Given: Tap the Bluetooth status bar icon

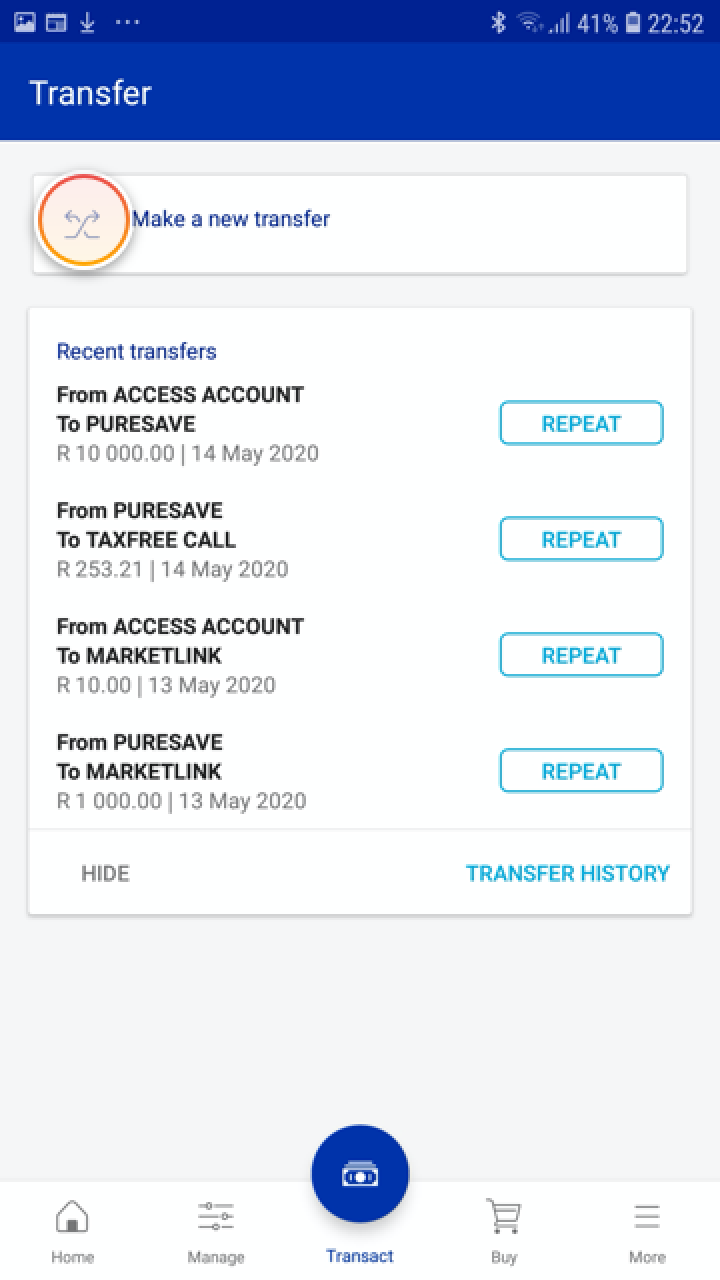Looking at the screenshot, I should pos(498,23).
